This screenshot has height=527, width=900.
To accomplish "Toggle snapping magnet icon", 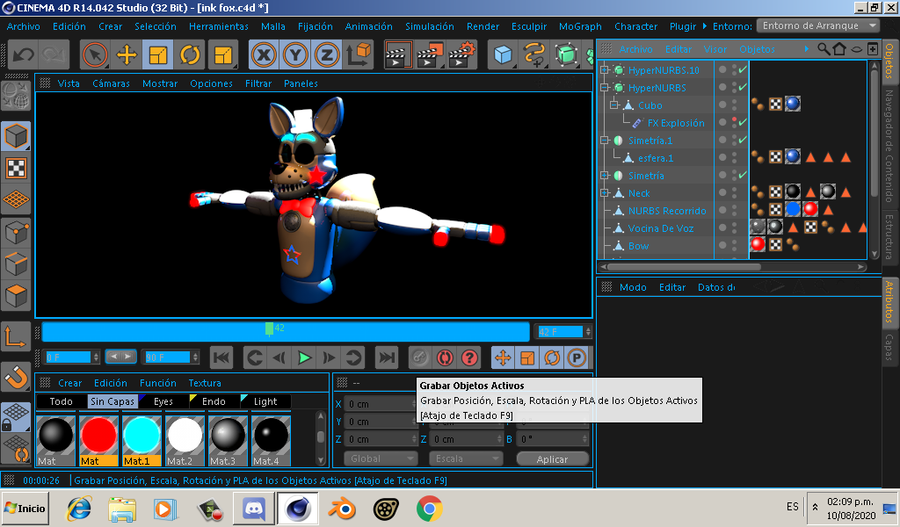I will (16, 378).
